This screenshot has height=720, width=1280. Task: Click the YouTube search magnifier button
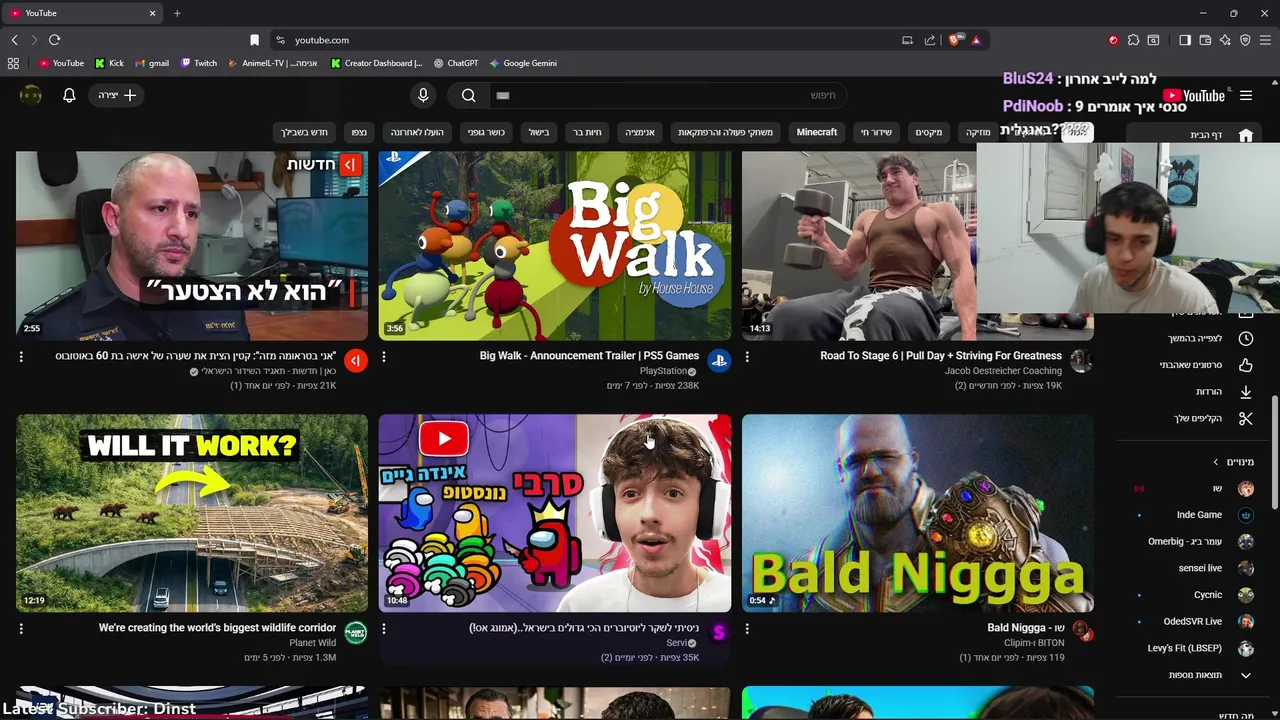[x=469, y=95]
